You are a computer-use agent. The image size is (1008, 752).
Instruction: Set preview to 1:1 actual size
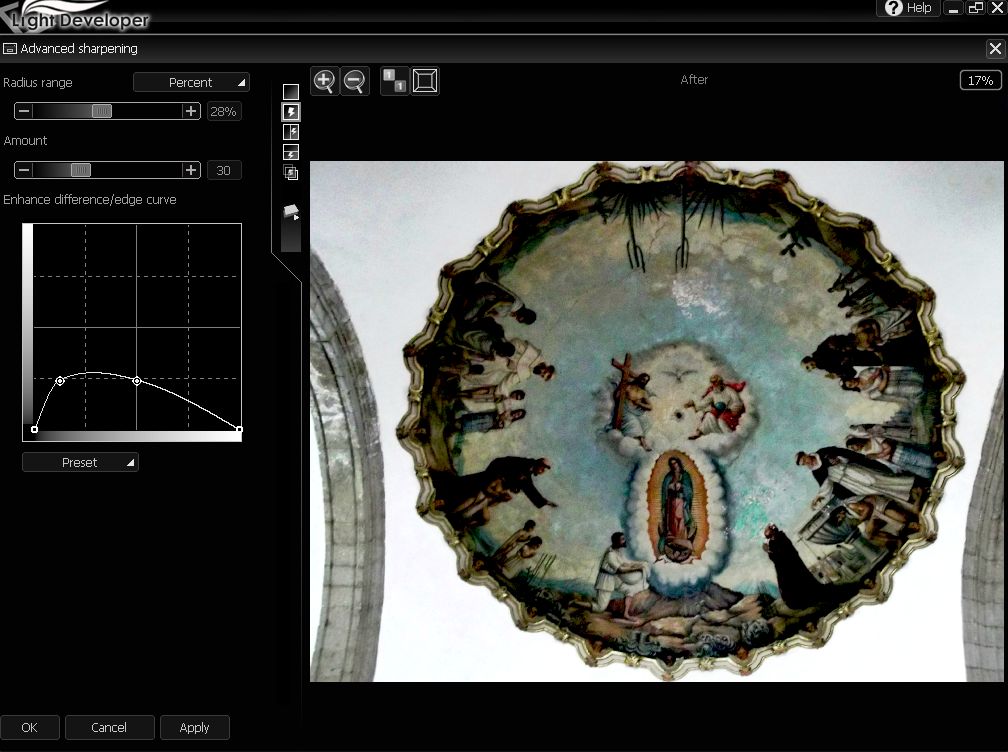[x=394, y=81]
